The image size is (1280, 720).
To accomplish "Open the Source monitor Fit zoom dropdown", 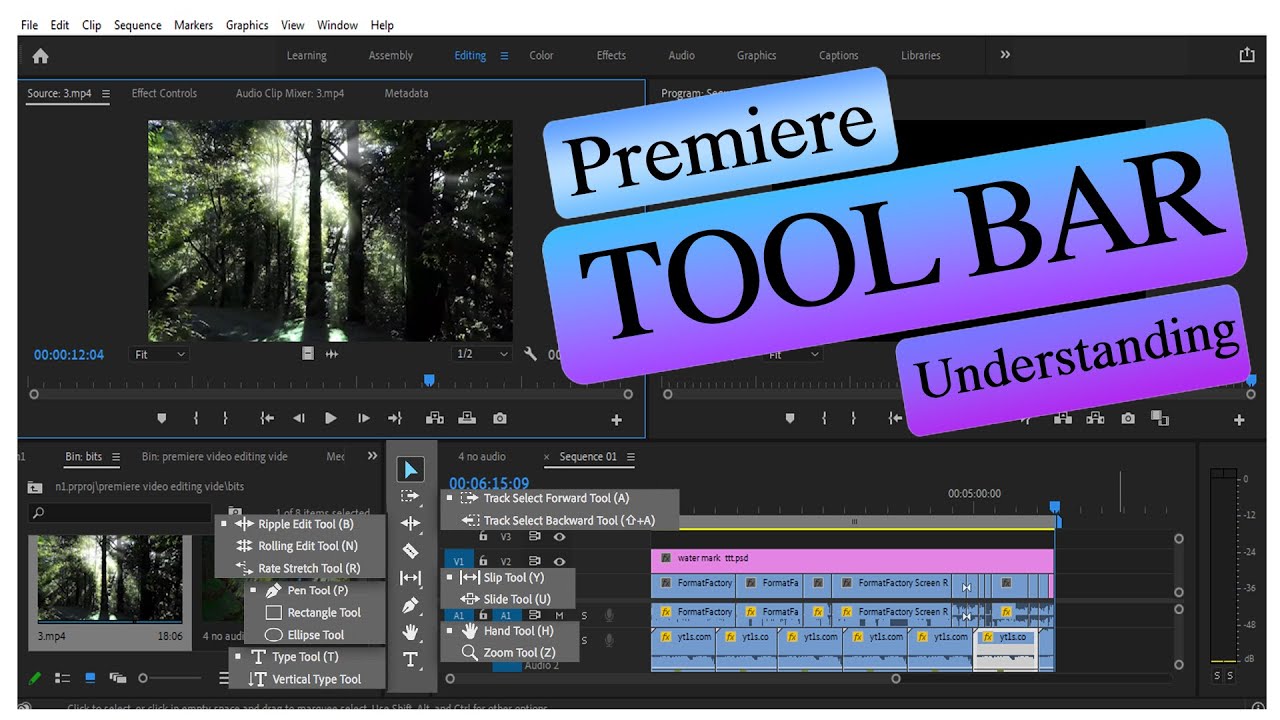I will click(x=160, y=354).
